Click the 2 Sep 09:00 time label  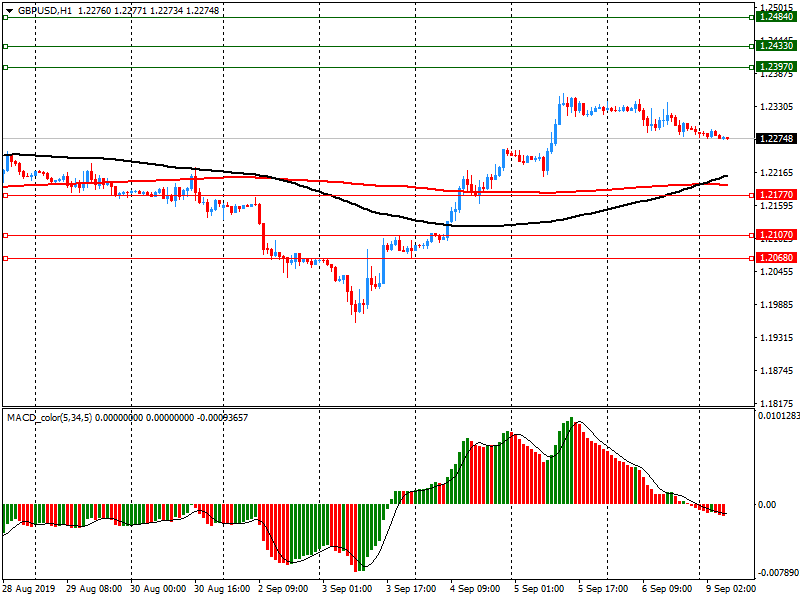click(283, 589)
